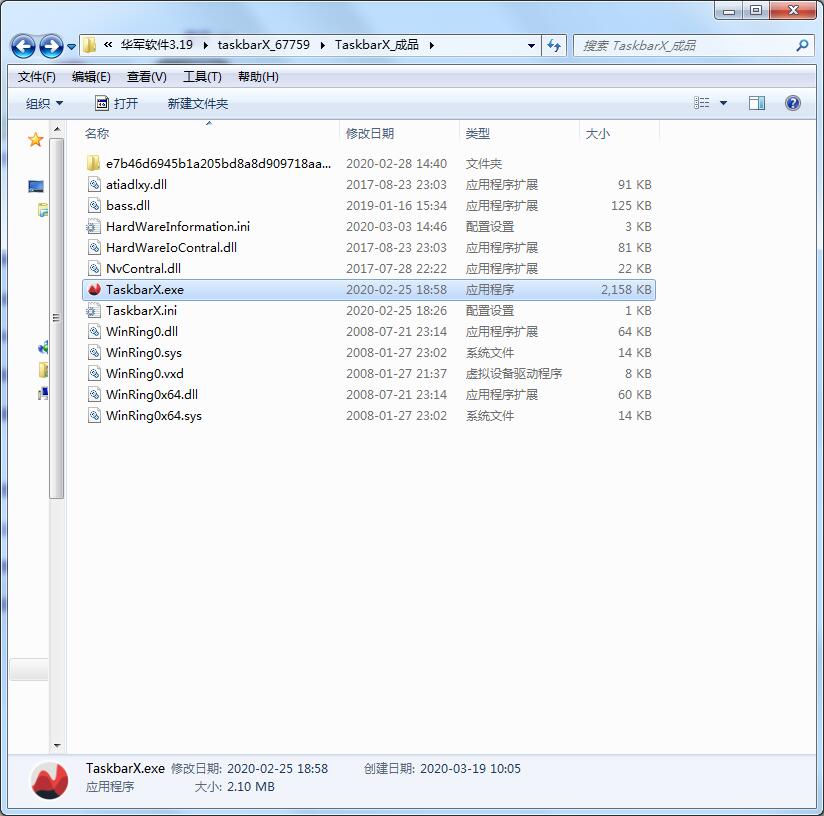The height and width of the screenshot is (816, 824).
Task: Click the folder icon of e7b46d6945b1 folder
Action: 95,164
